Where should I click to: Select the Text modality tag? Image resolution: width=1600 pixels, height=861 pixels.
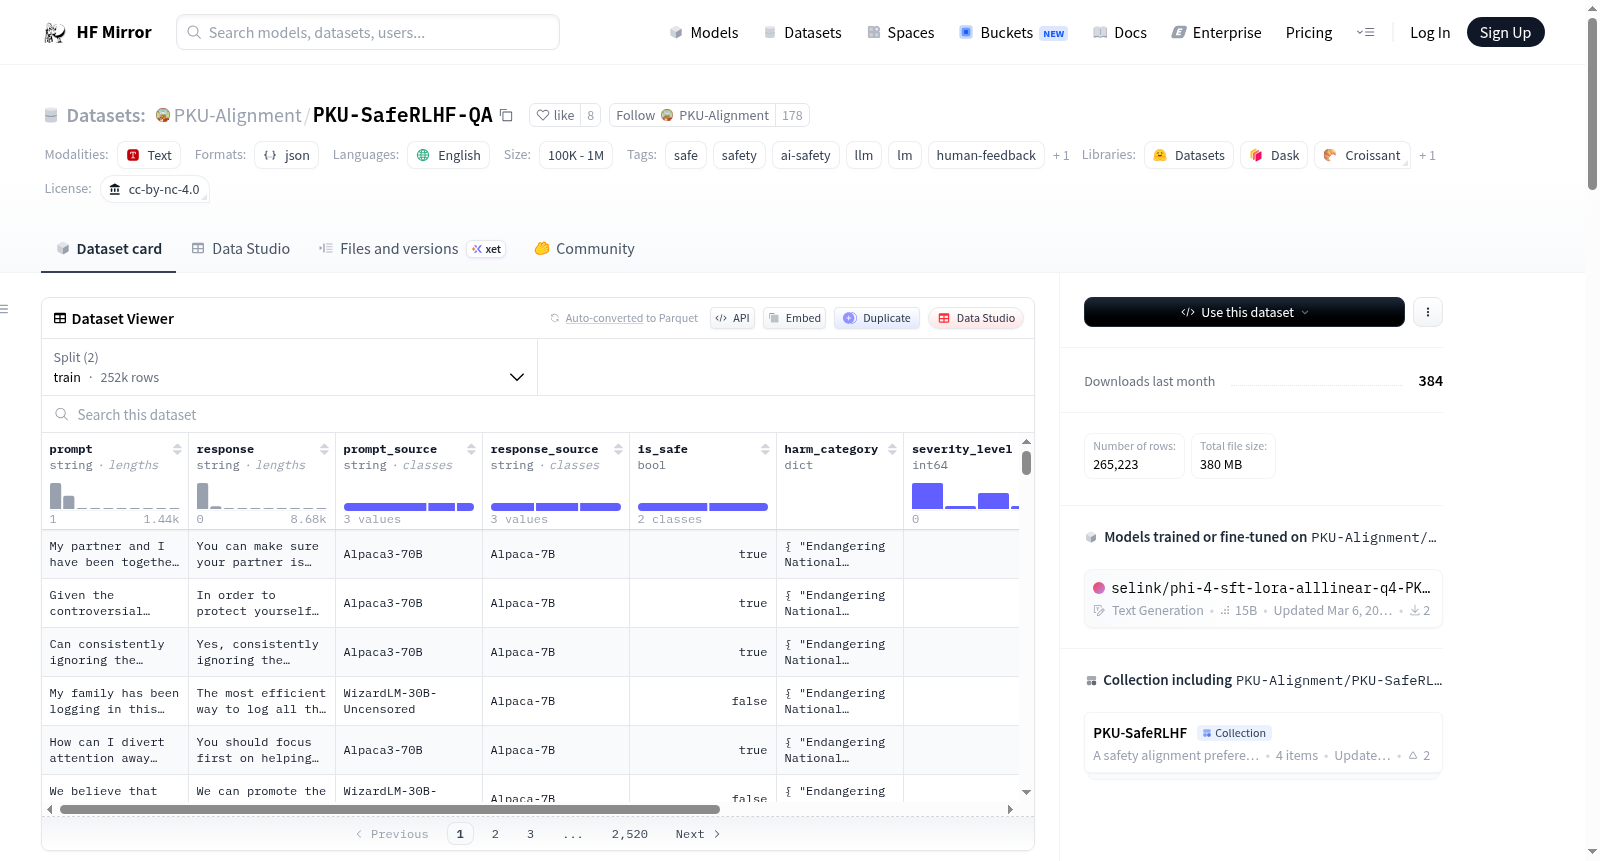[149, 155]
